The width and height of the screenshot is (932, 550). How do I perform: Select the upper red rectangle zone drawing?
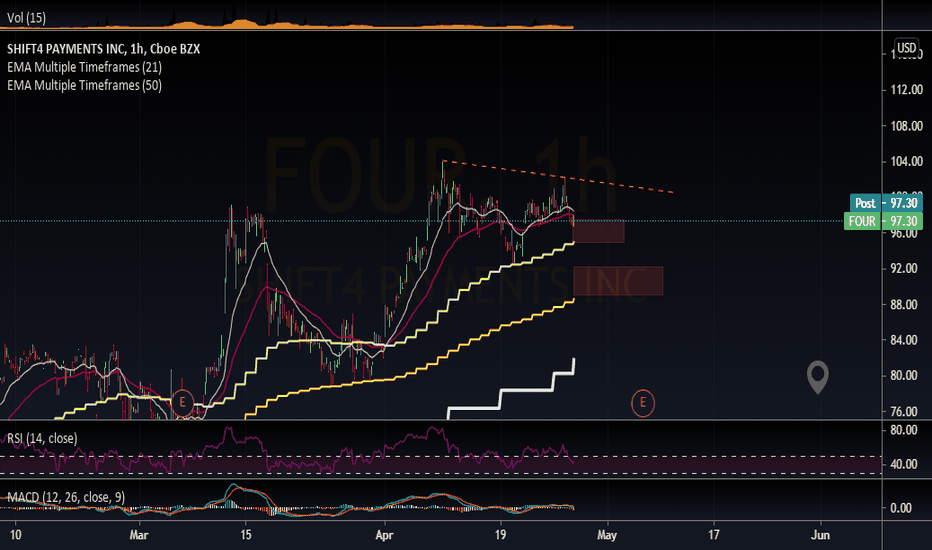click(x=599, y=231)
